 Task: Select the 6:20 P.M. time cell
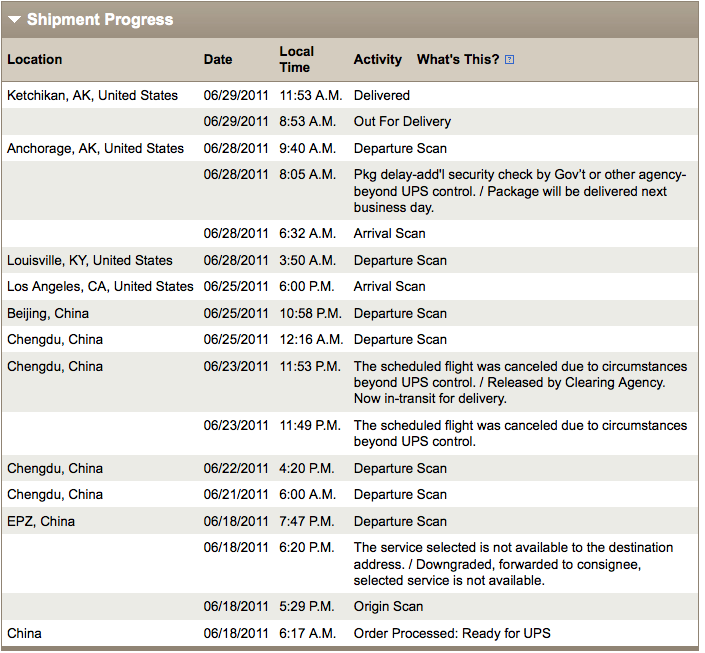coord(307,548)
